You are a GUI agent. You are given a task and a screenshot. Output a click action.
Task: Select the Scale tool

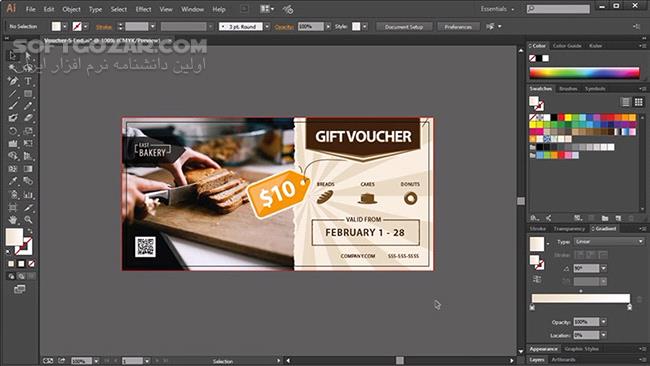(x=28, y=131)
